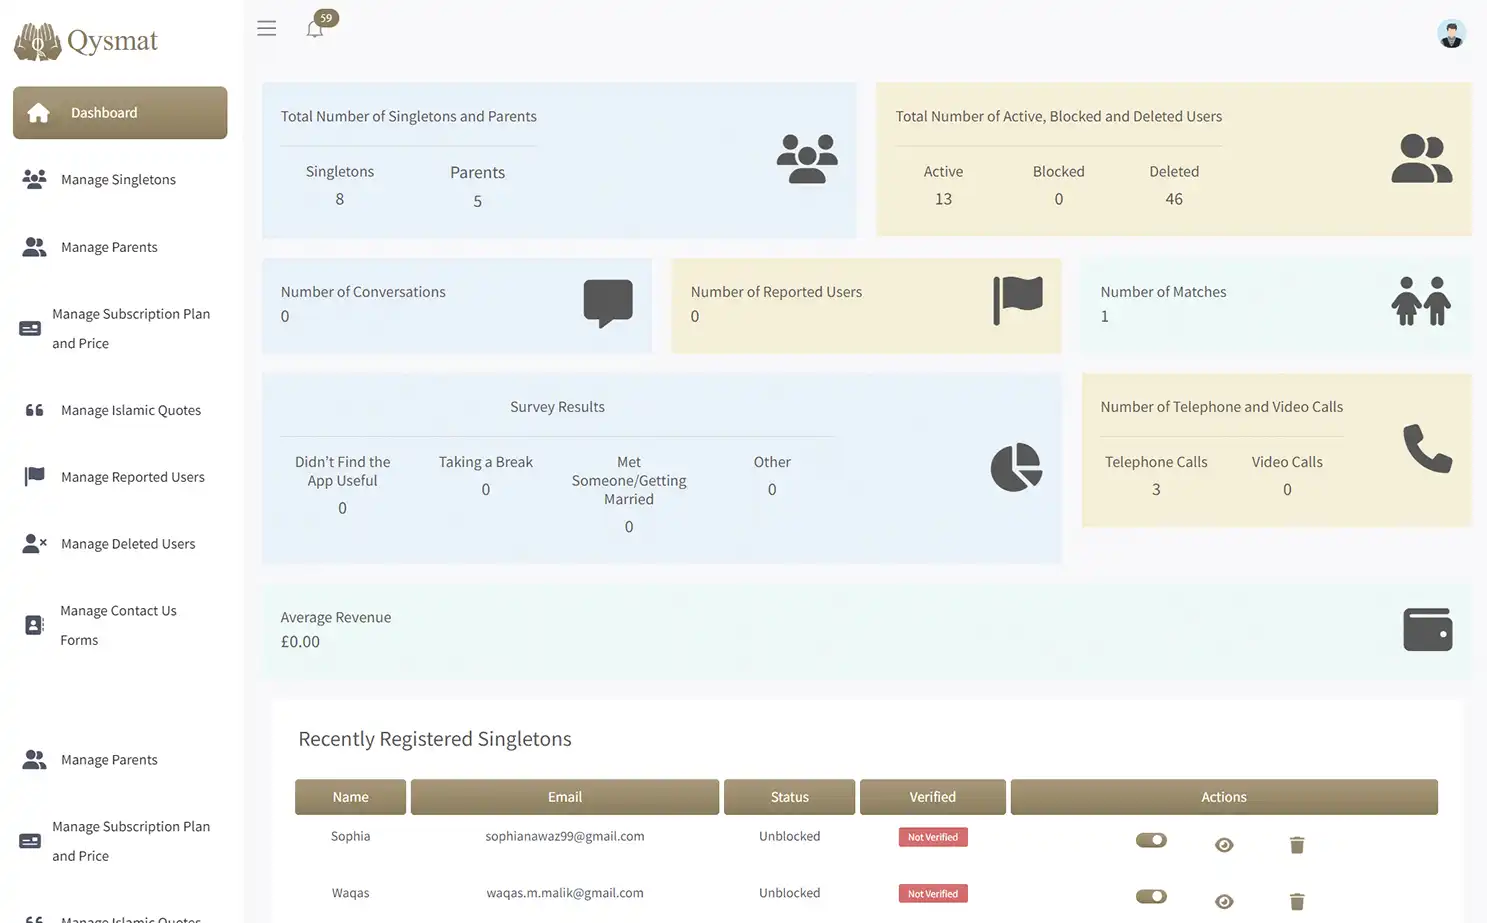Select the flag icon for Manage Reported Users
Viewport: 1487px width, 923px height.
tap(34, 476)
